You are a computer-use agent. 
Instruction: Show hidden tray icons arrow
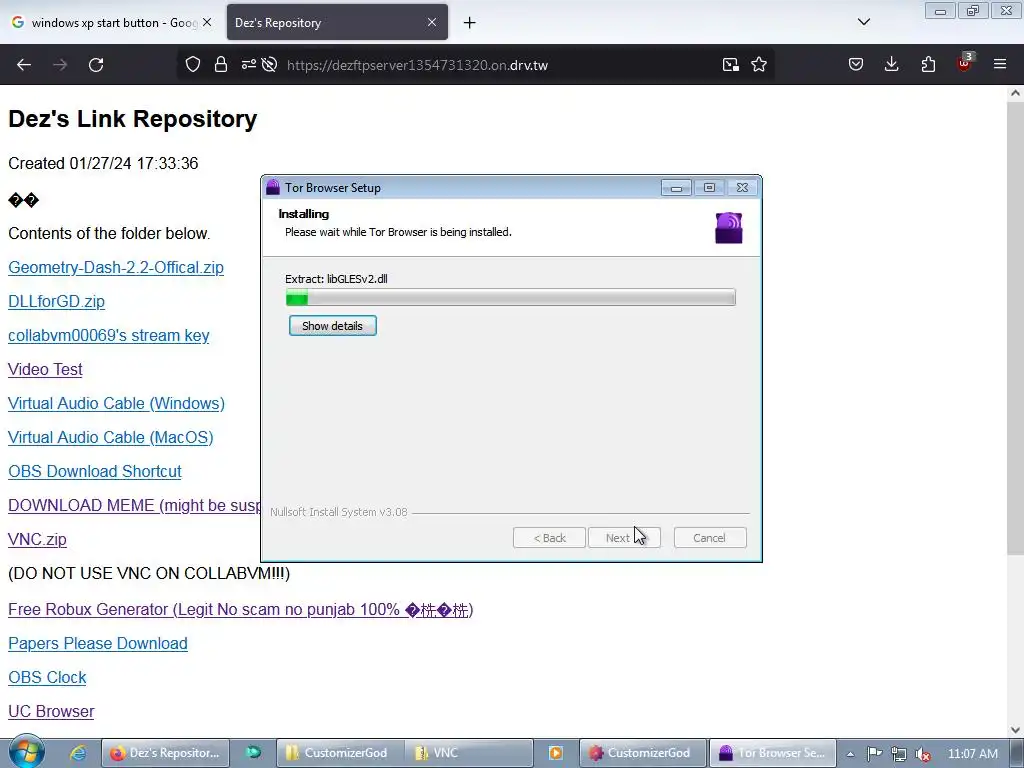point(850,754)
